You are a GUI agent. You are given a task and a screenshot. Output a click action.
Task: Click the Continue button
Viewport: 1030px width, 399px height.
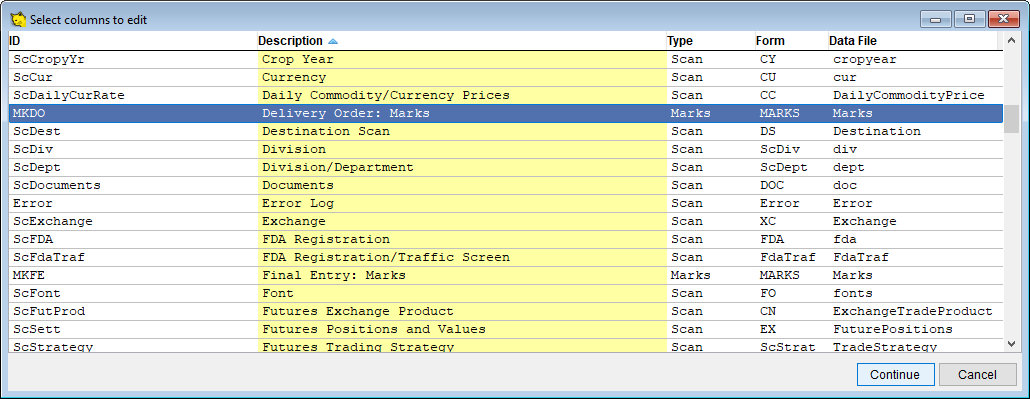pyautogui.click(x=895, y=375)
